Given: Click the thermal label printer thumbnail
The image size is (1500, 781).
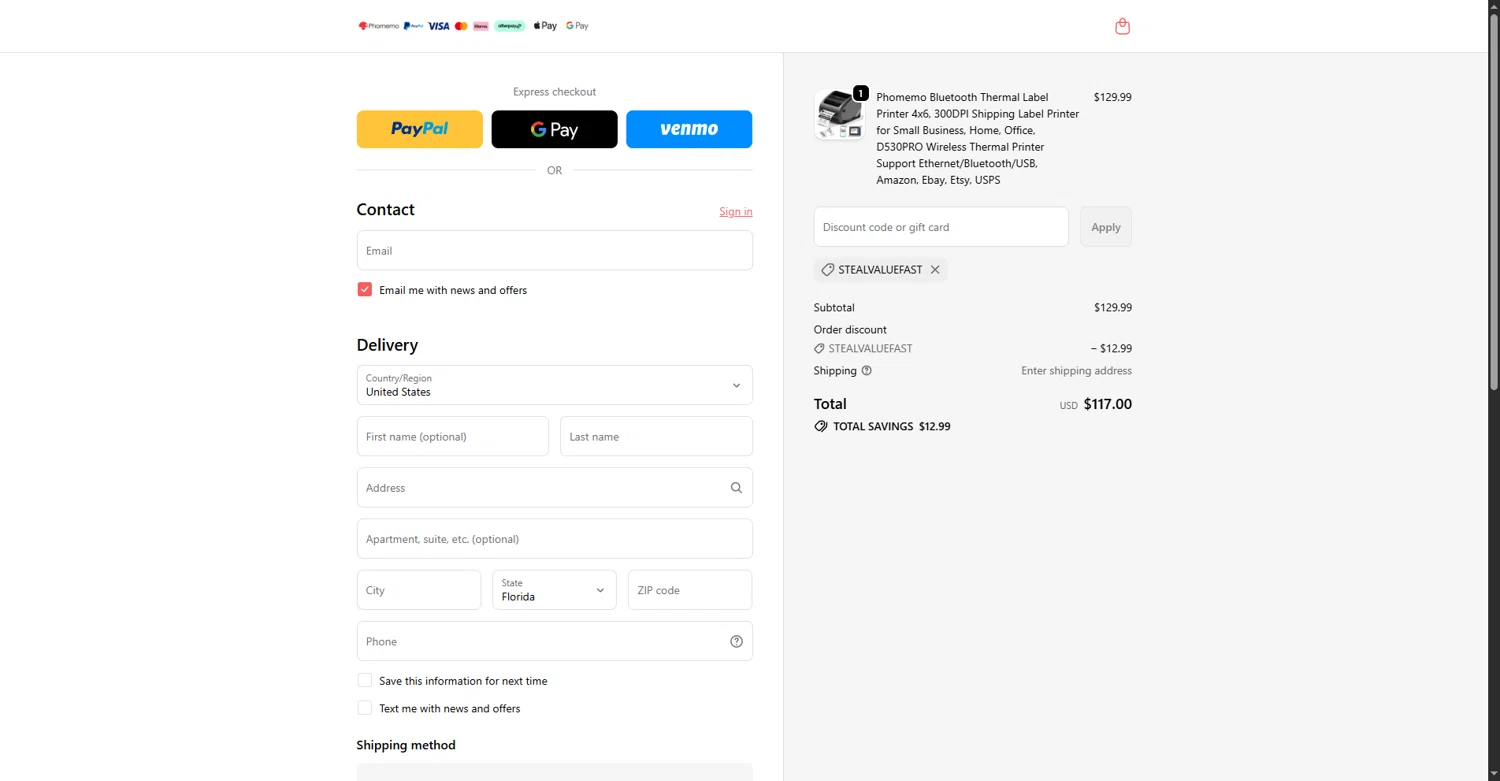Looking at the screenshot, I should click(839, 114).
